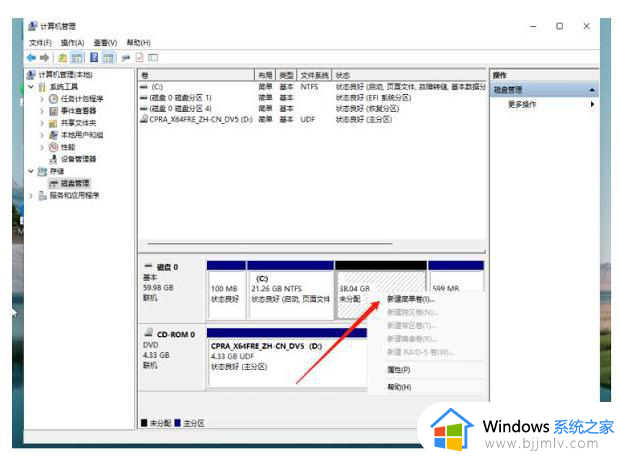Toggle the show/hide action pane toolbar icon
Viewport: 619px width, 457px height.
pos(108,58)
